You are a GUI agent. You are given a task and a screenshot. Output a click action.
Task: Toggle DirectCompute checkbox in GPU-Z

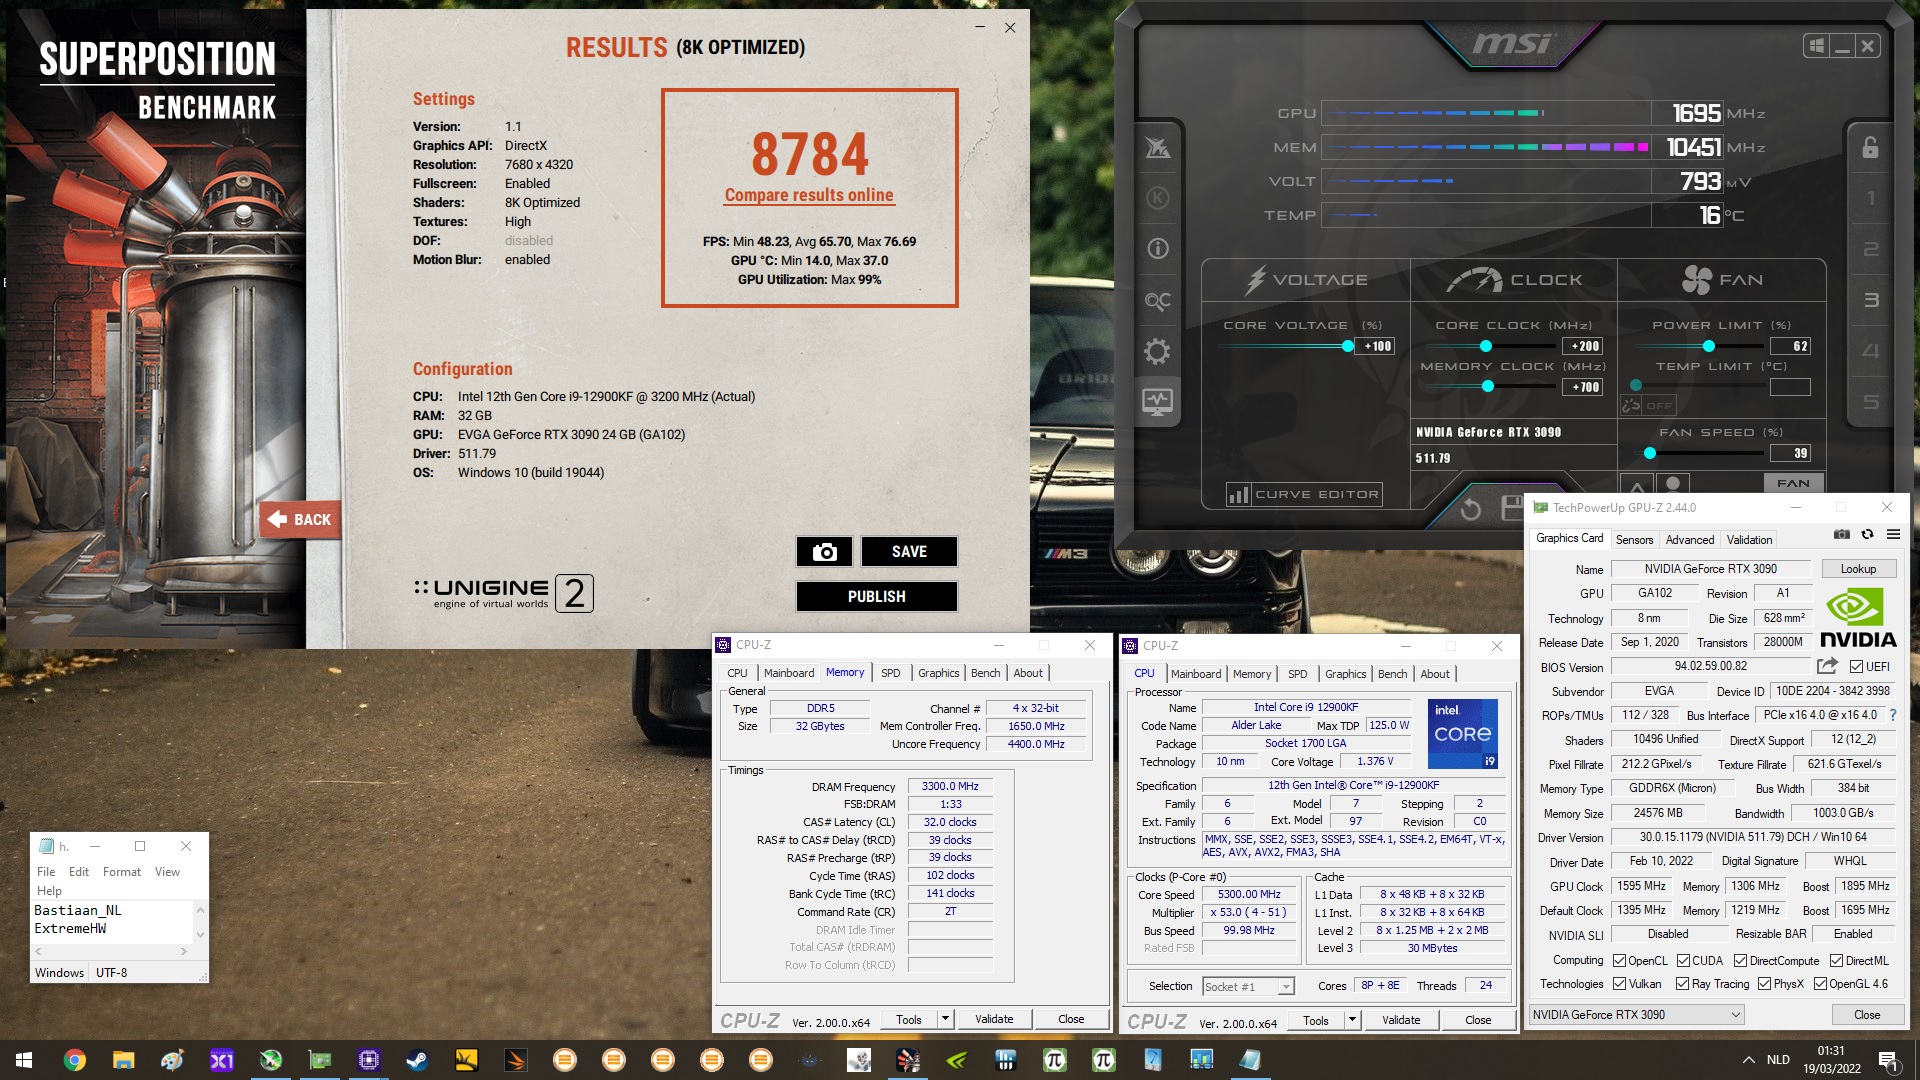point(1740,961)
